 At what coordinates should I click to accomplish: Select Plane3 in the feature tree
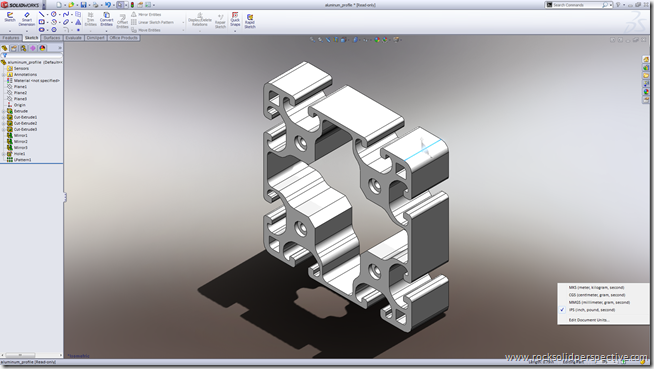tap(17, 99)
